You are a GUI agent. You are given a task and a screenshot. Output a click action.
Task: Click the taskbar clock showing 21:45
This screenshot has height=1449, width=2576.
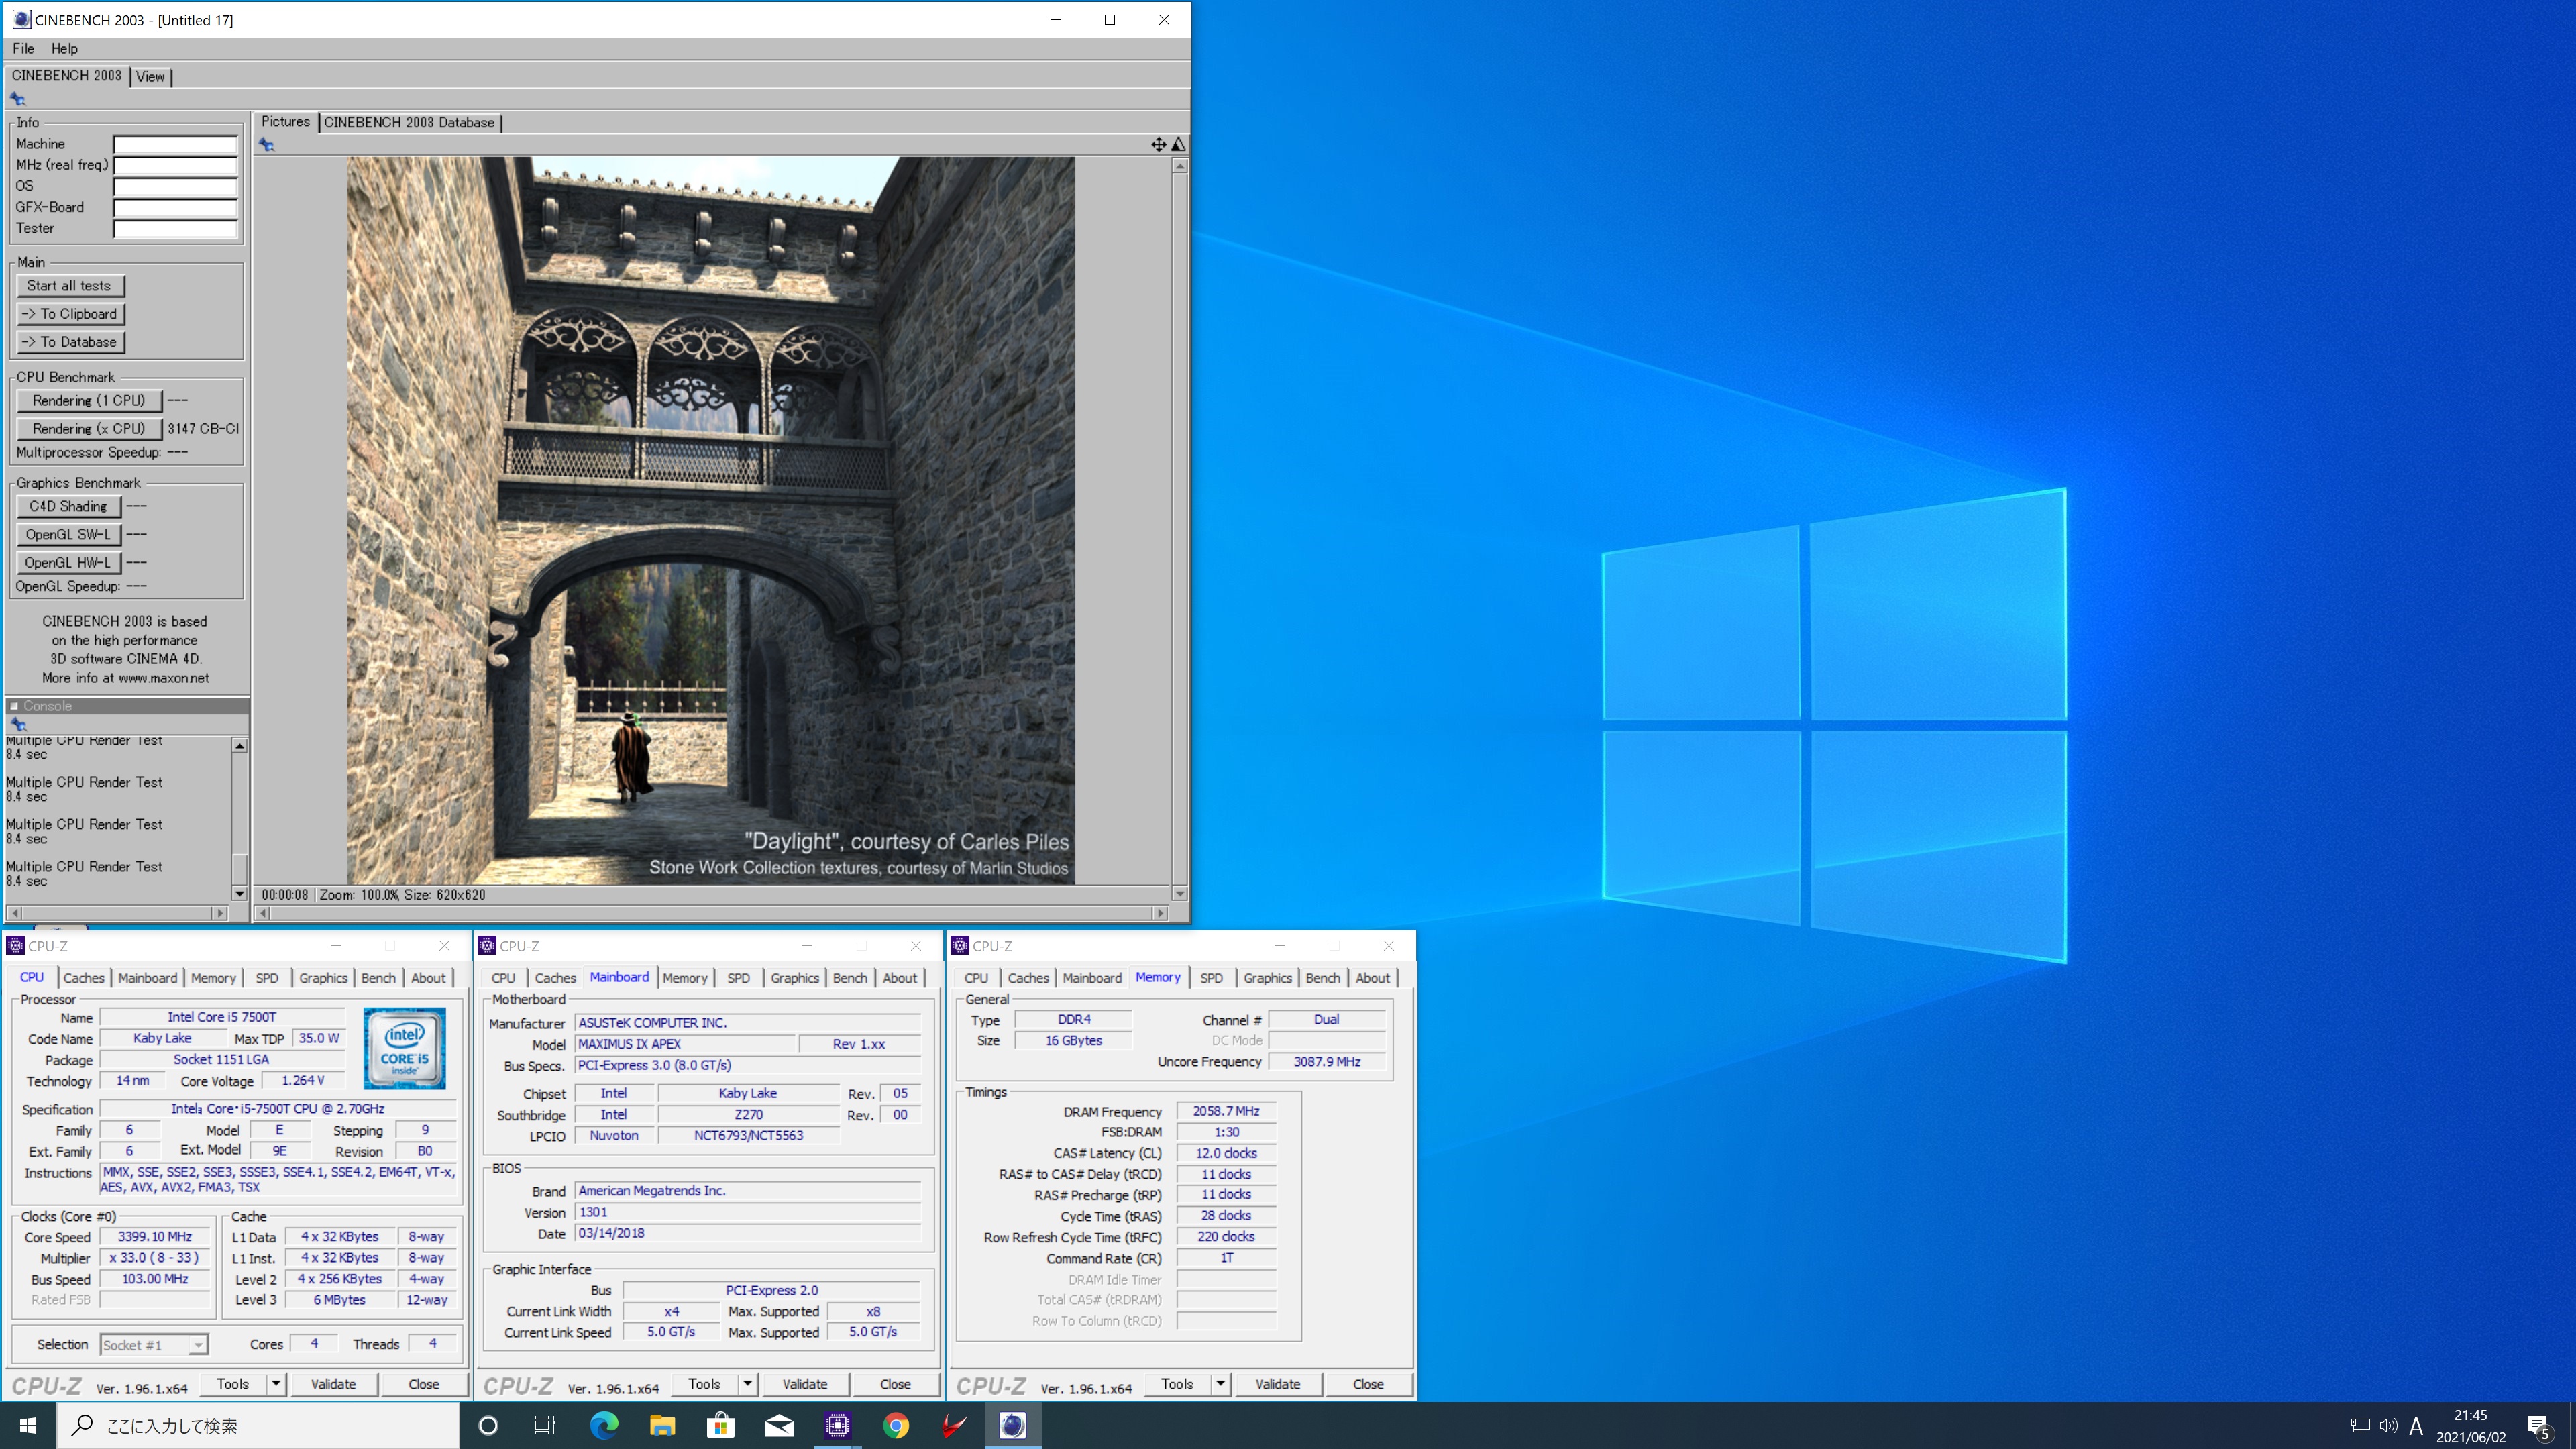(2470, 1426)
